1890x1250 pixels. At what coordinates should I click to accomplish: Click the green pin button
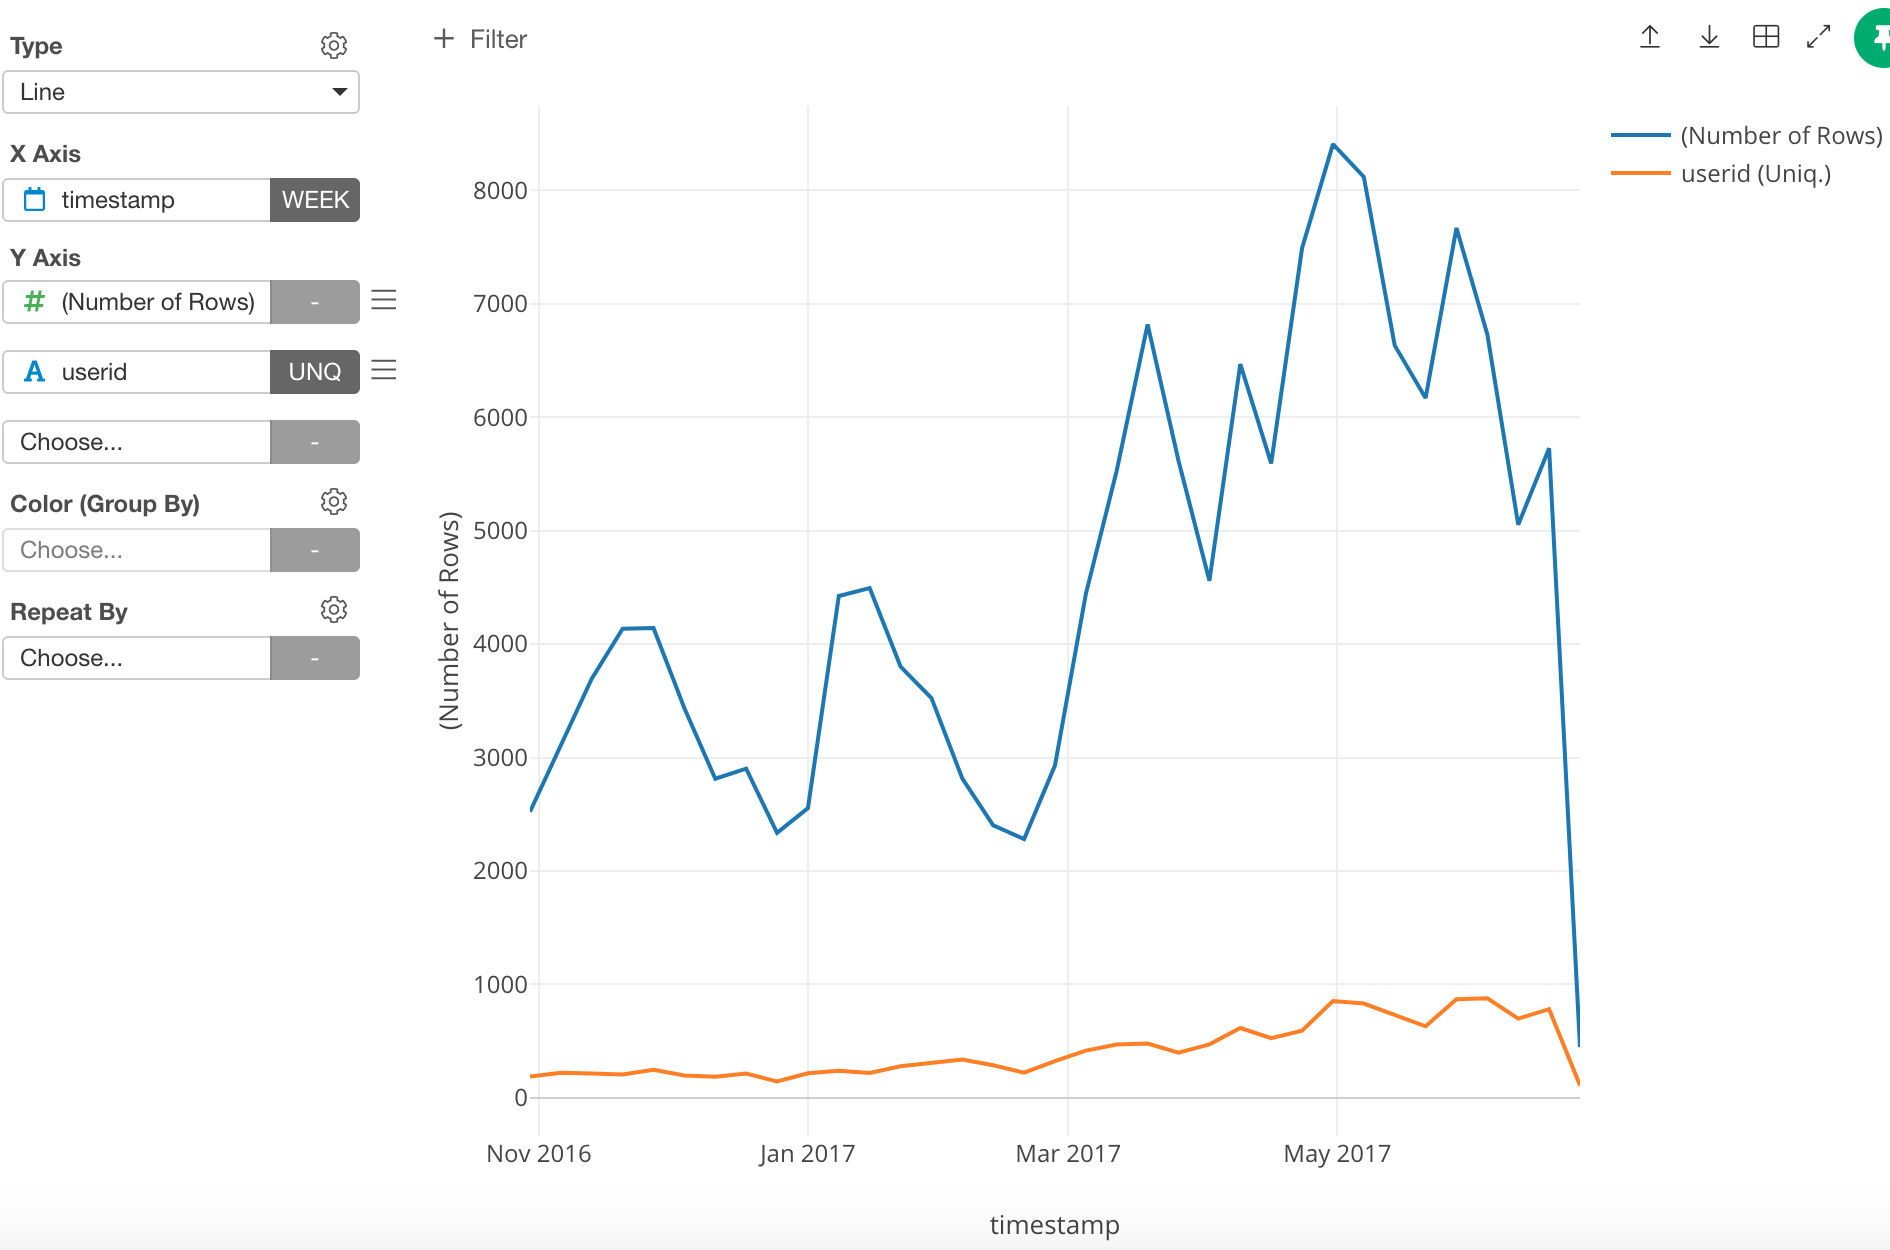pyautogui.click(x=1874, y=38)
